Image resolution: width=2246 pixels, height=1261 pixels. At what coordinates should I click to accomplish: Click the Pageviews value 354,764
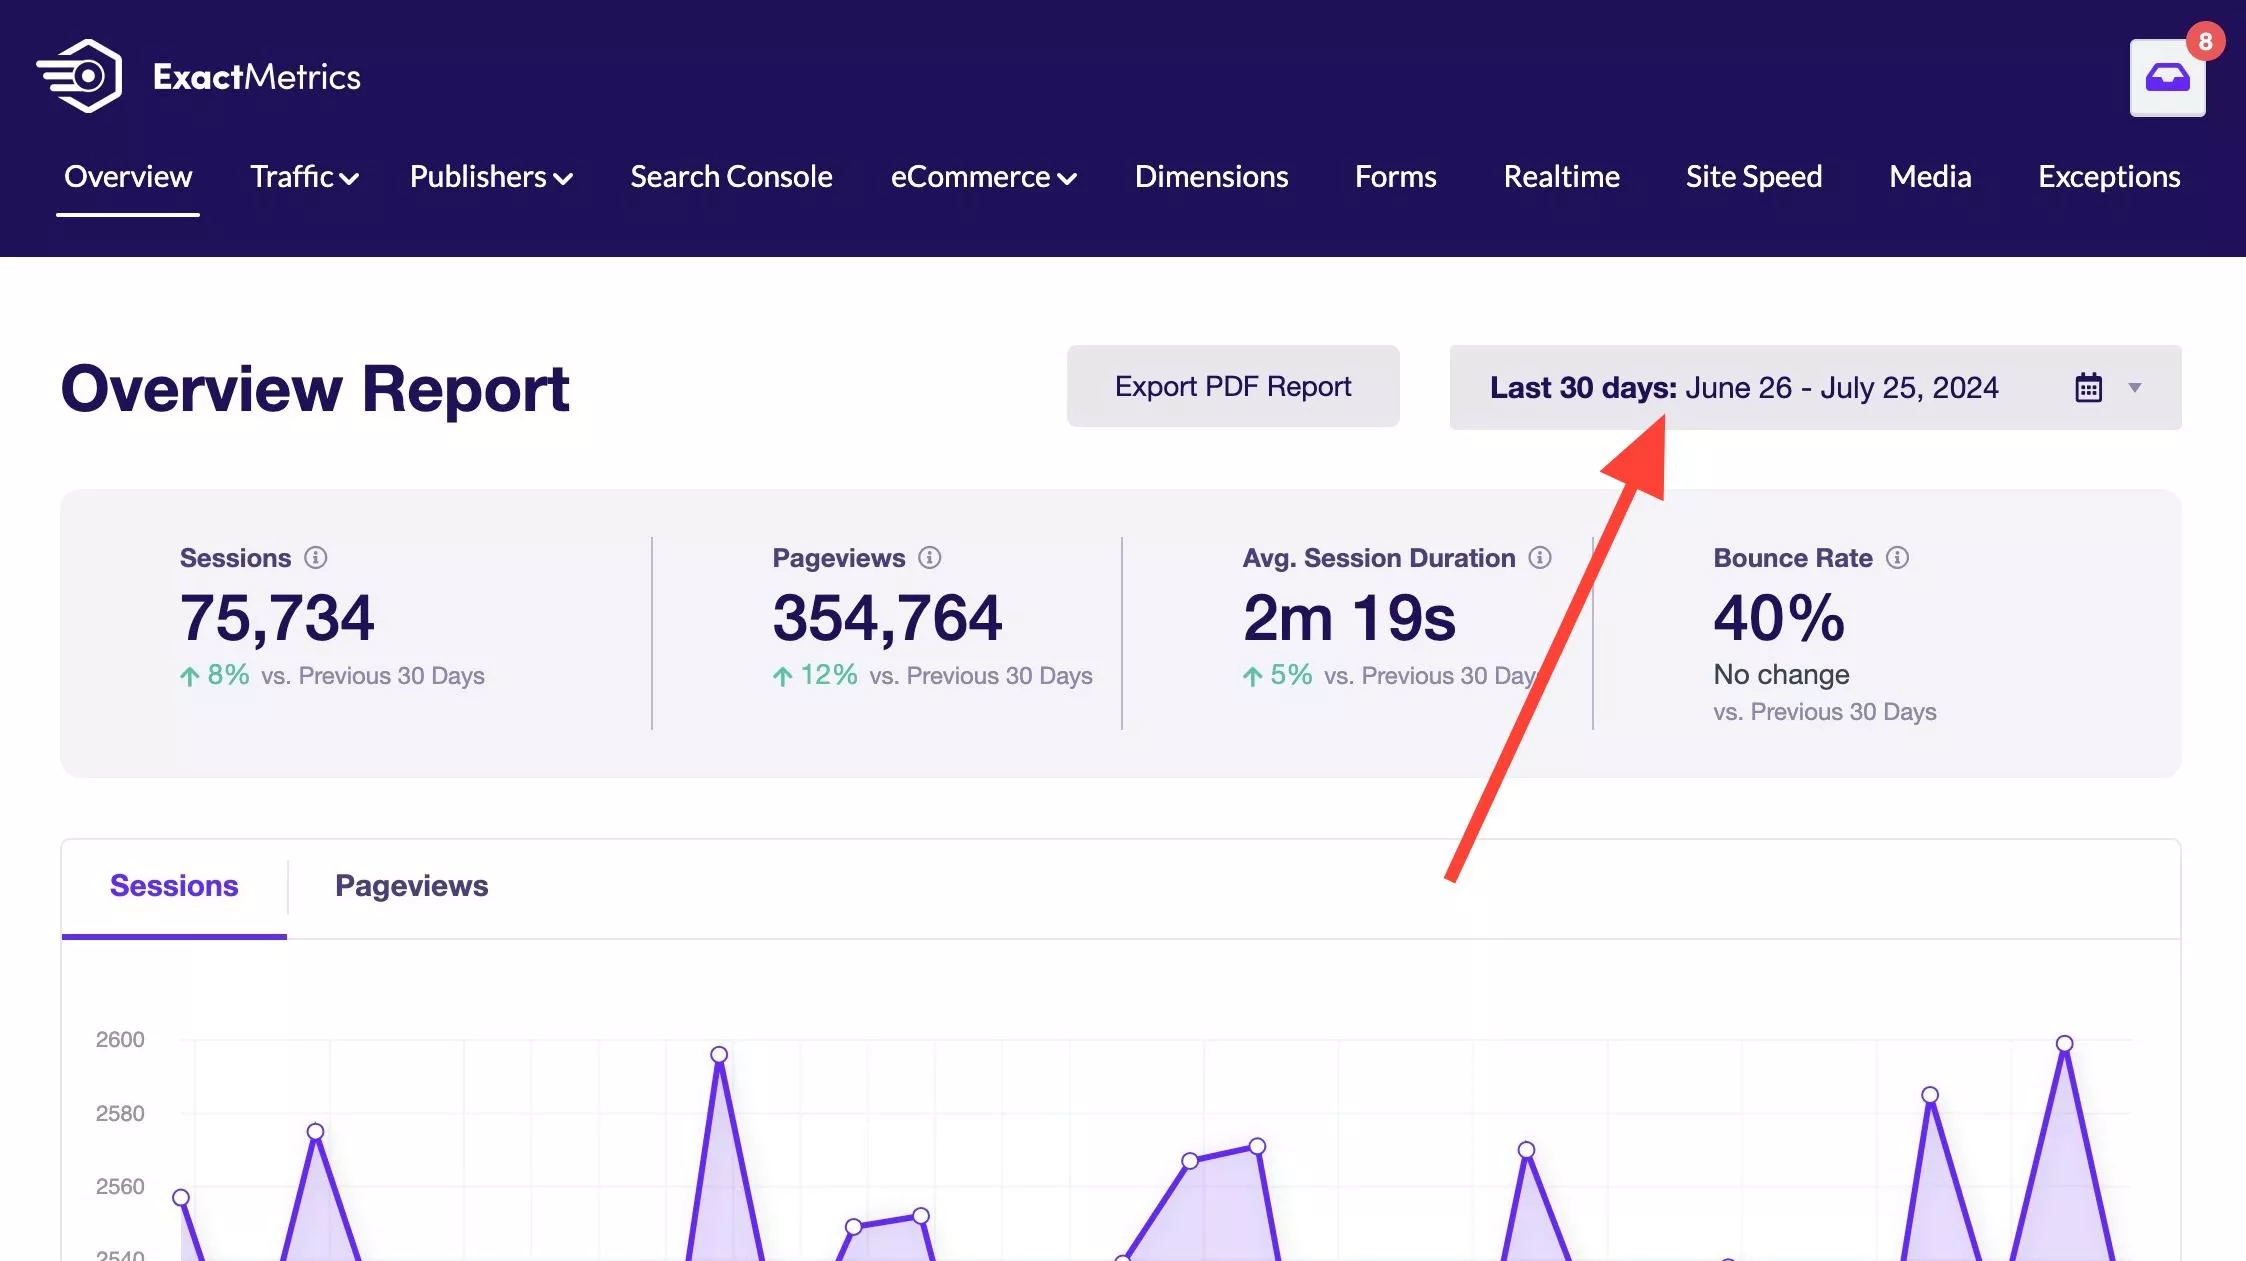pos(887,618)
